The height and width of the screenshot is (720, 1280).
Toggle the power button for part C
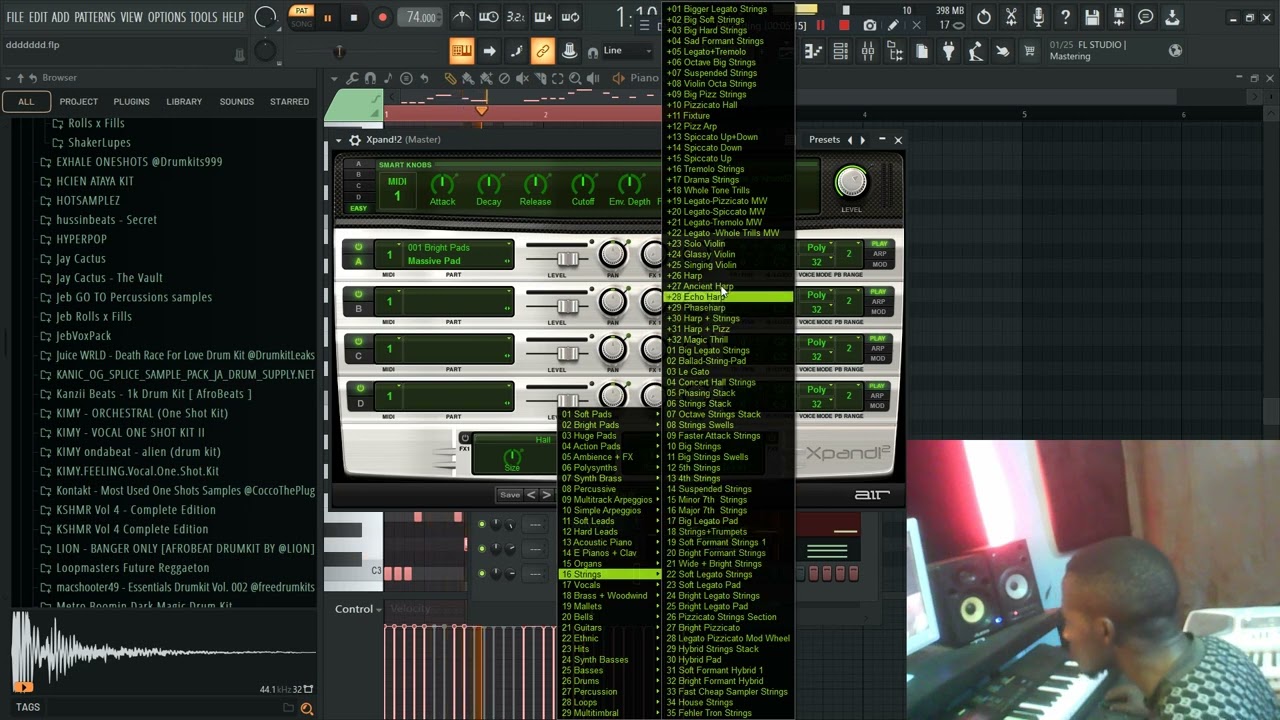(358, 342)
